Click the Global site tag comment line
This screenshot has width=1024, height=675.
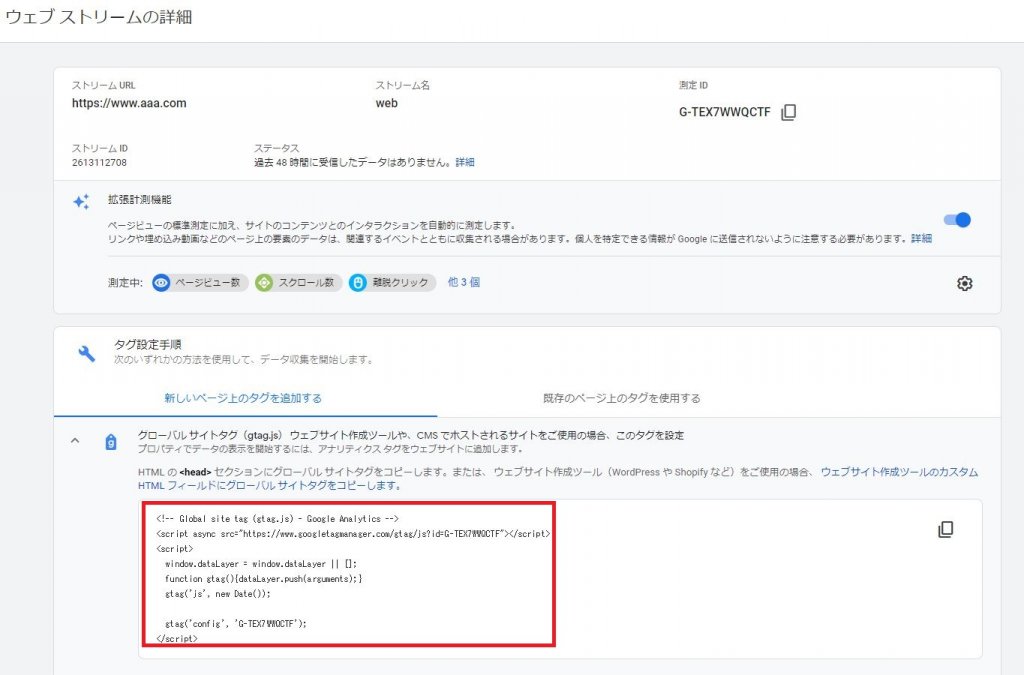[x=278, y=518]
